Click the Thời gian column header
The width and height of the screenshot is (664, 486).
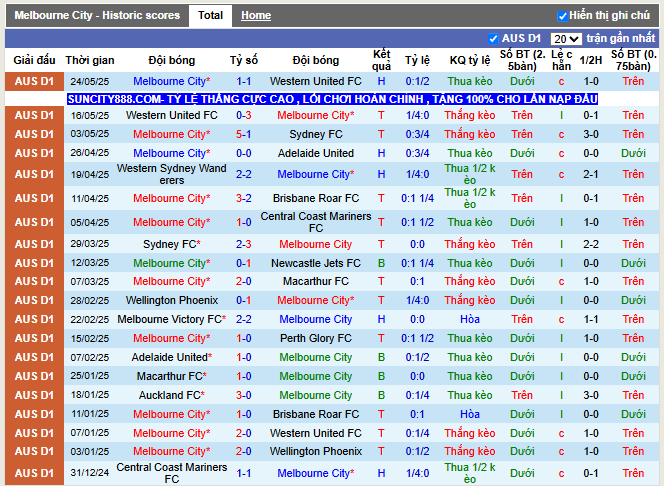(90, 60)
